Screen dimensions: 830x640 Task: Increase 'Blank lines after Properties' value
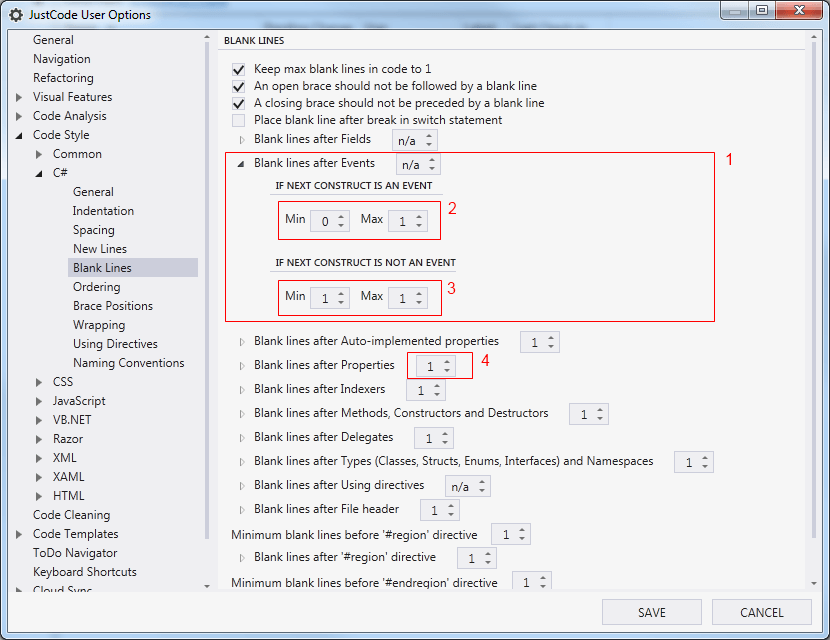pyautogui.click(x=447, y=362)
